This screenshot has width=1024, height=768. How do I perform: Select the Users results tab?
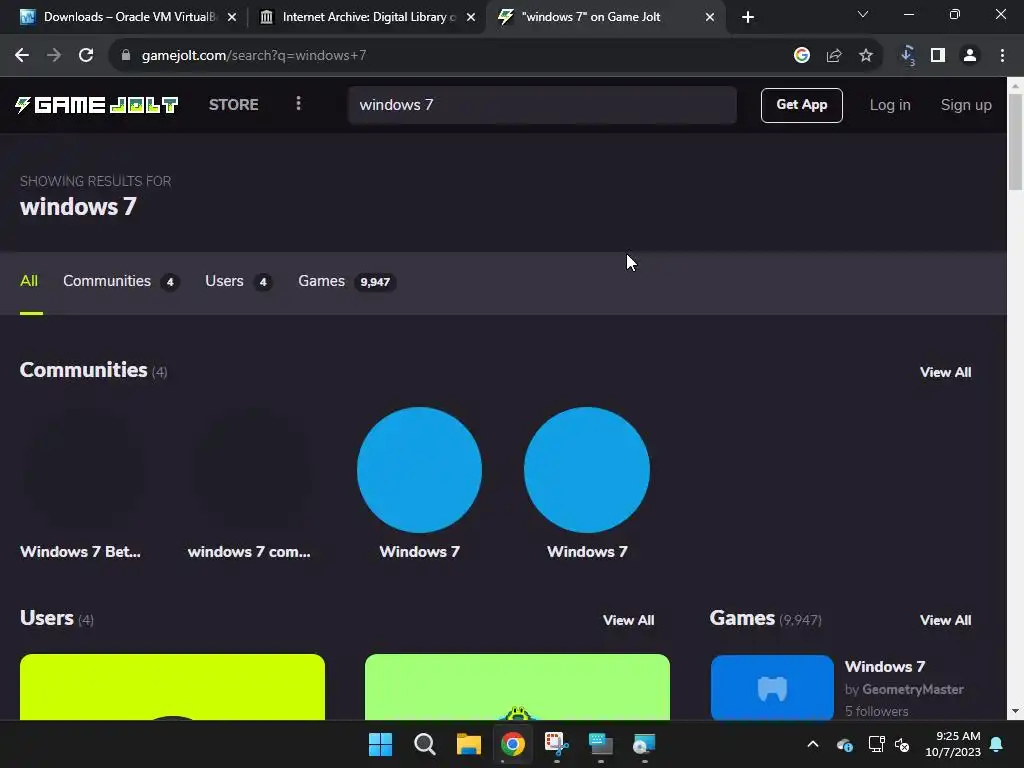tap(238, 281)
